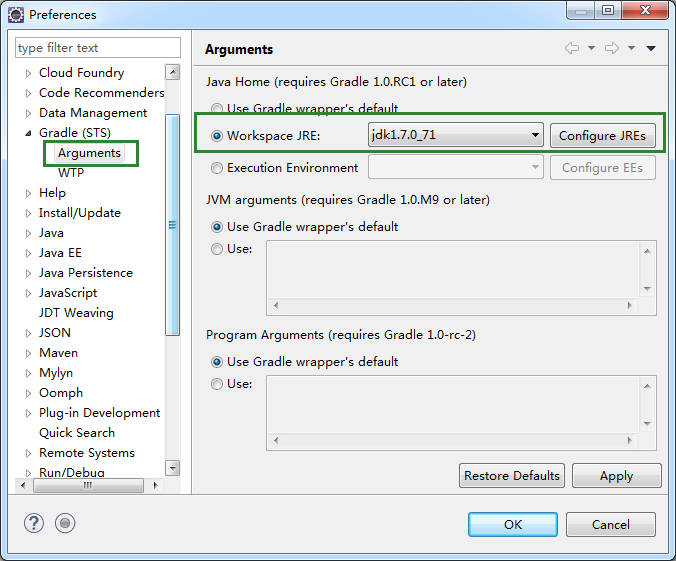
Task: Click the tree horizontal scrollbar right arrow
Action: point(155,485)
